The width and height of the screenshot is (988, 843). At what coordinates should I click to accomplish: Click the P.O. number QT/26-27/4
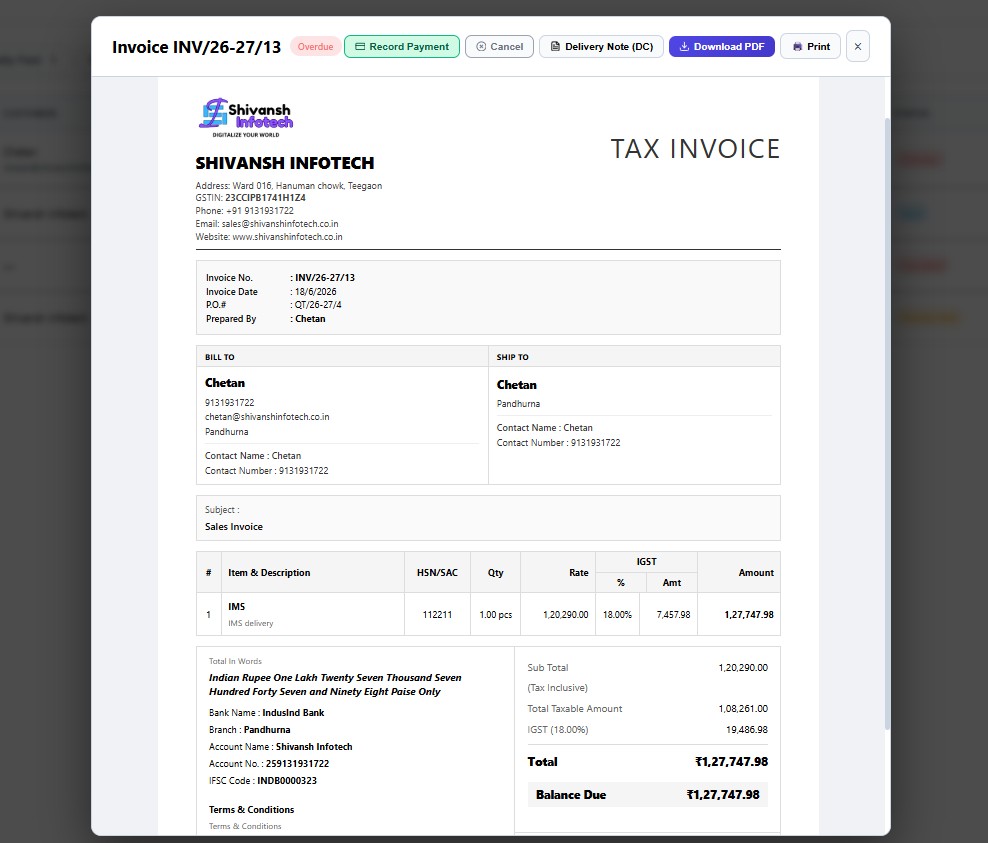[x=318, y=305]
